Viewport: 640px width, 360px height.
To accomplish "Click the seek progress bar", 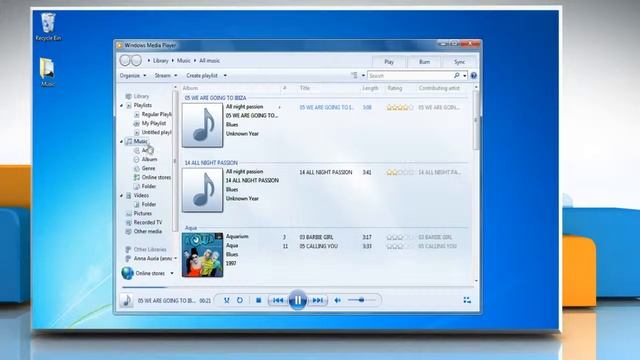I will 297,287.
